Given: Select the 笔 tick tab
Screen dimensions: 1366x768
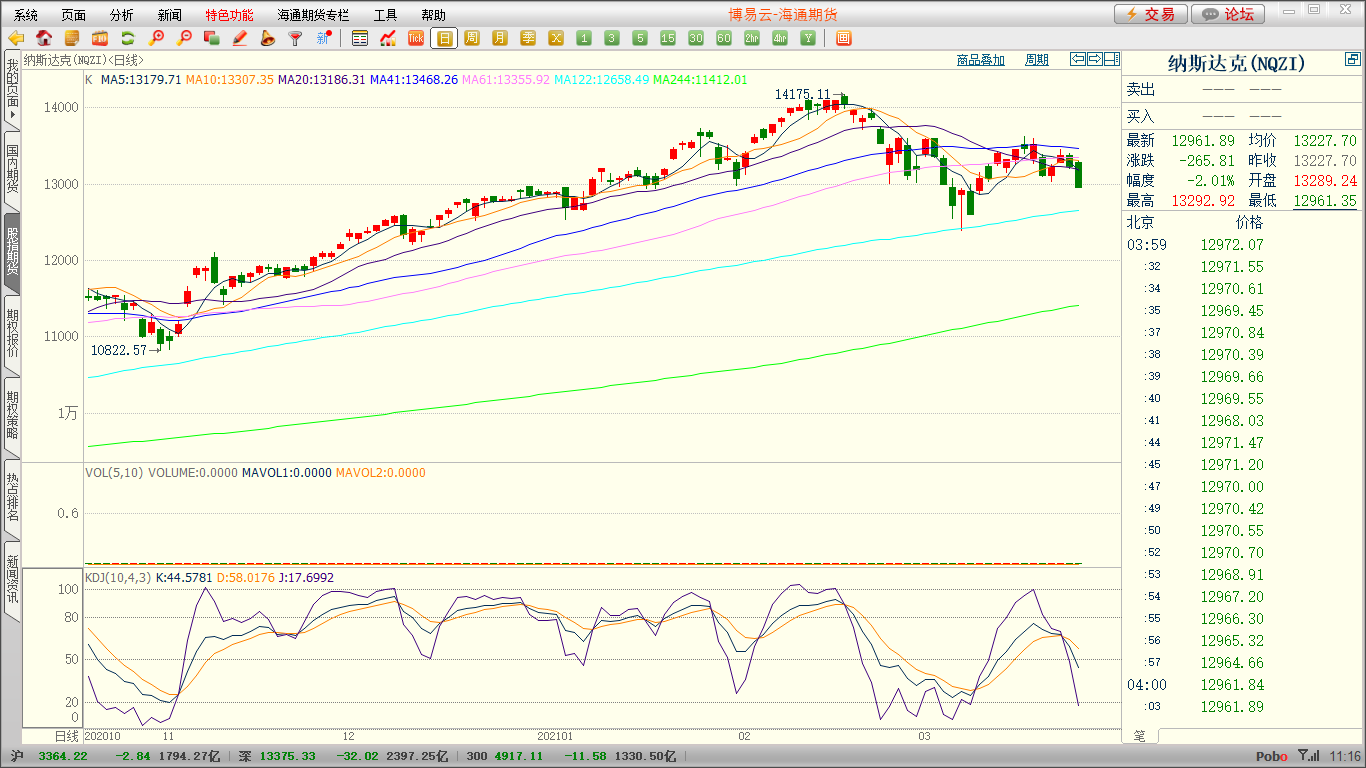Looking at the screenshot, I should [1140, 736].
